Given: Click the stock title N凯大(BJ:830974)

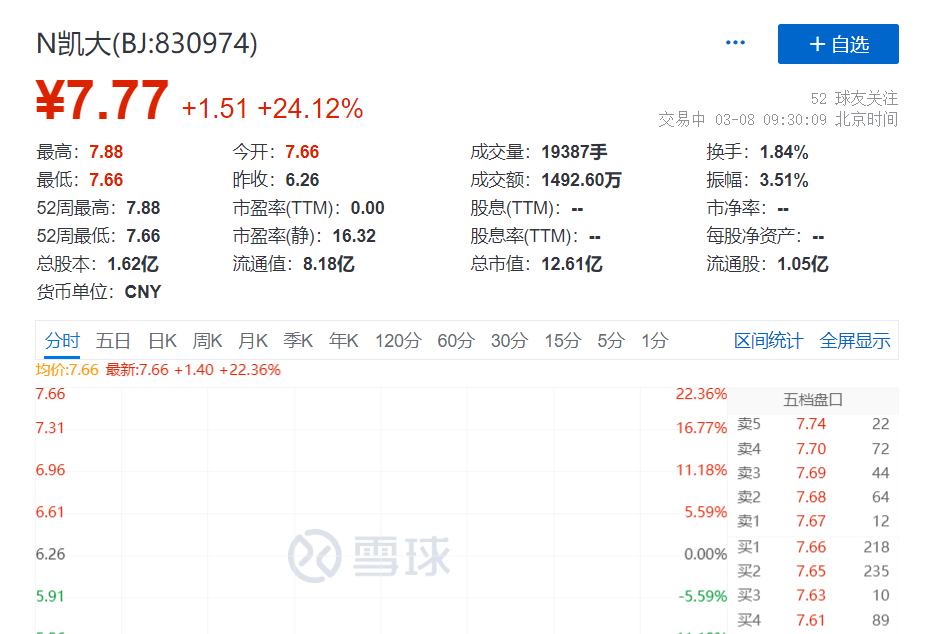Looking at the screenshot, I should (147, 44).
